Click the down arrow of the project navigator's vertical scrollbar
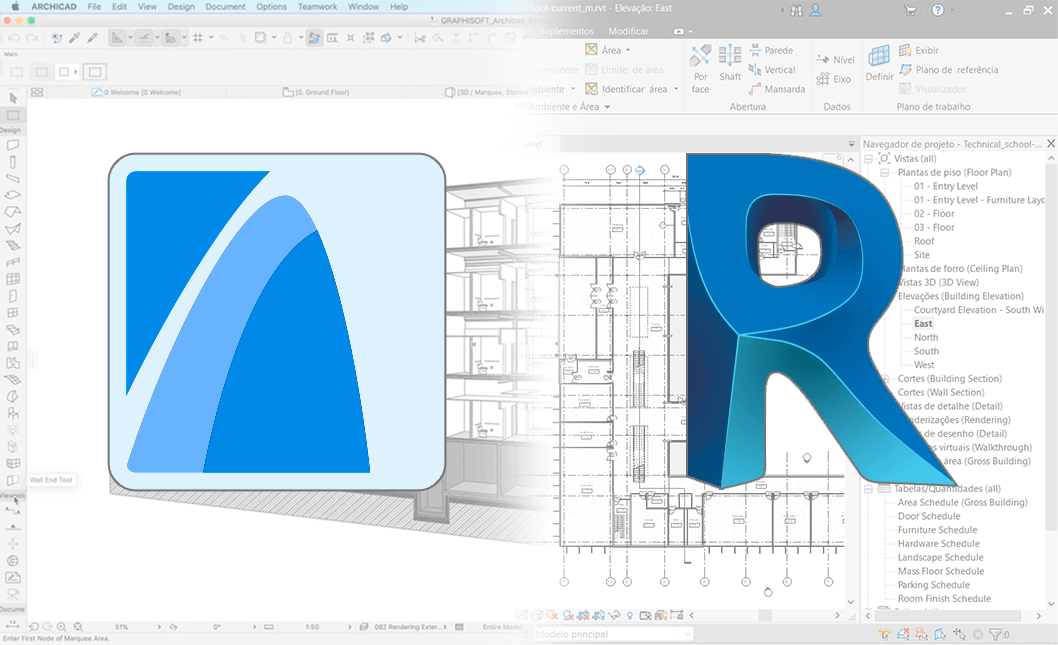Viewport: 1058px width, 645px height. click(1051, 603)
